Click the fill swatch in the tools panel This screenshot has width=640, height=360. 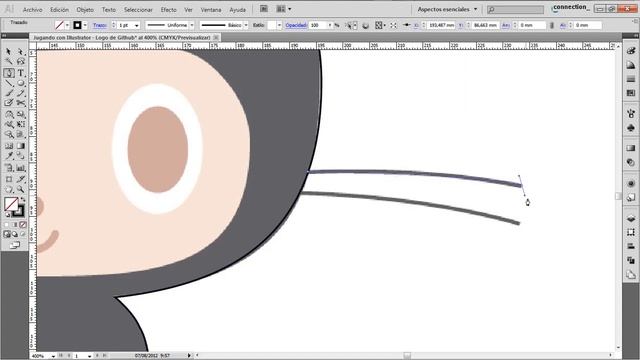click(x=11, y=204)
